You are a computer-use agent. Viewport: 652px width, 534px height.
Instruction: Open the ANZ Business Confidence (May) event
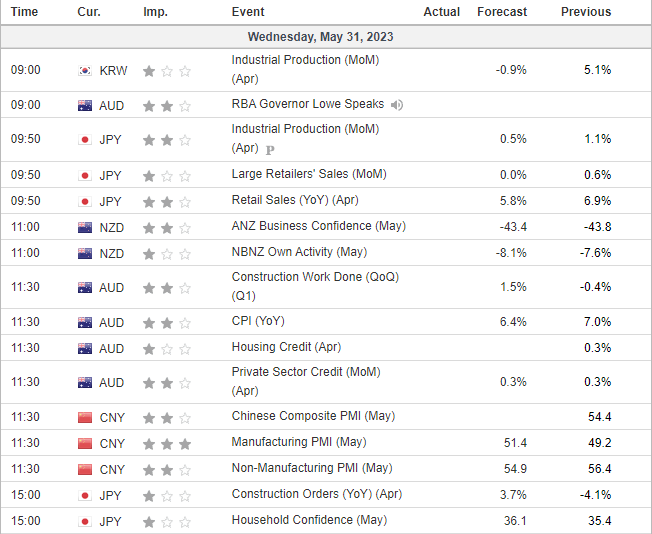319,226
